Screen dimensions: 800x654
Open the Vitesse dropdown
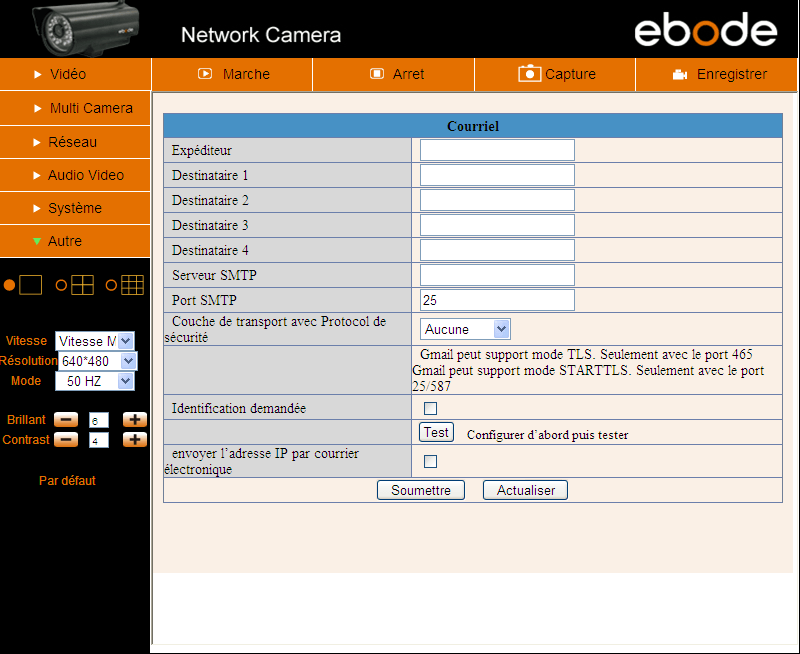pyautogui.click(x=95, y=341)
